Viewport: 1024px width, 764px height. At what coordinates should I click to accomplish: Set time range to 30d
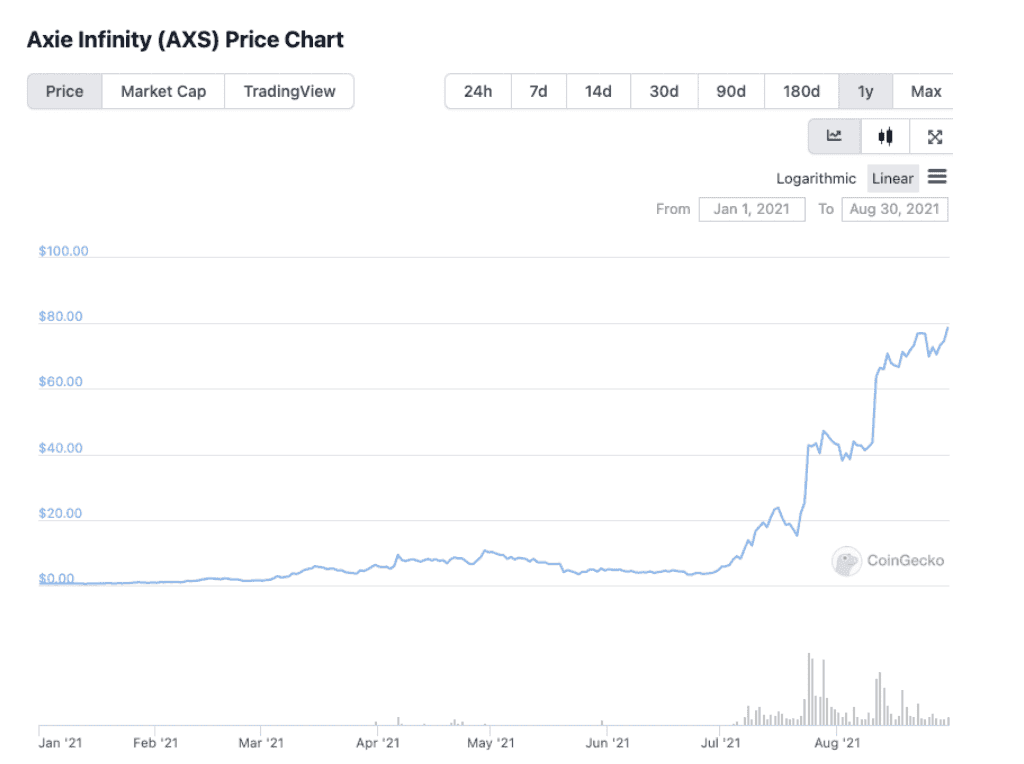pyautogui.click(x=664, y=91)
